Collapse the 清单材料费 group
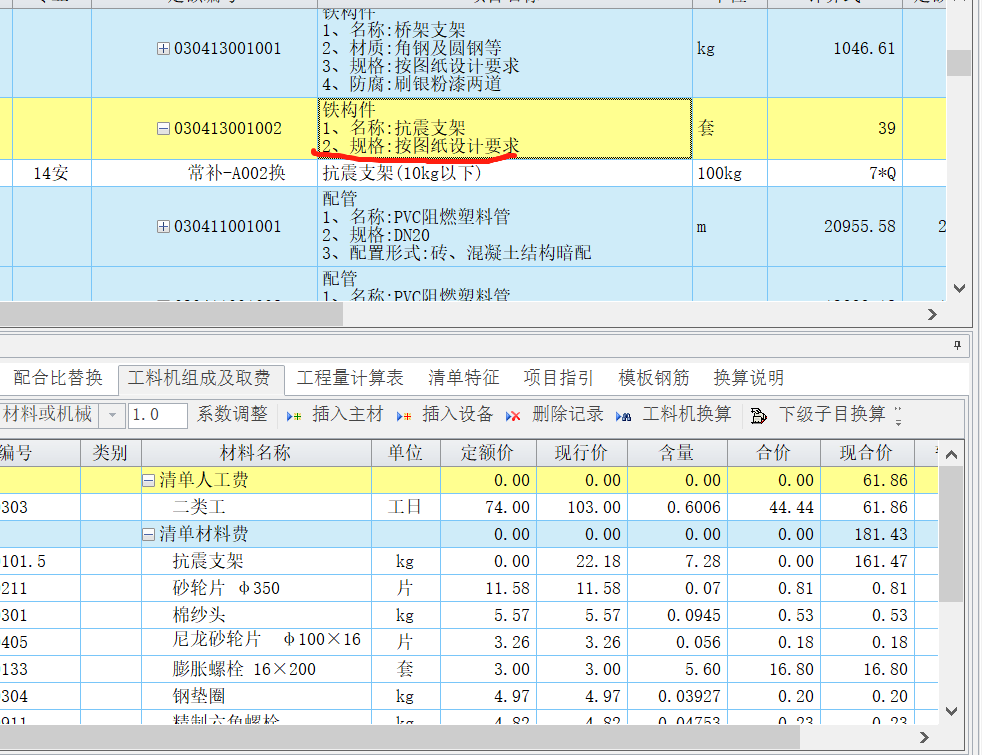Viewport: 982px width, 755px height. pos(148,534)
